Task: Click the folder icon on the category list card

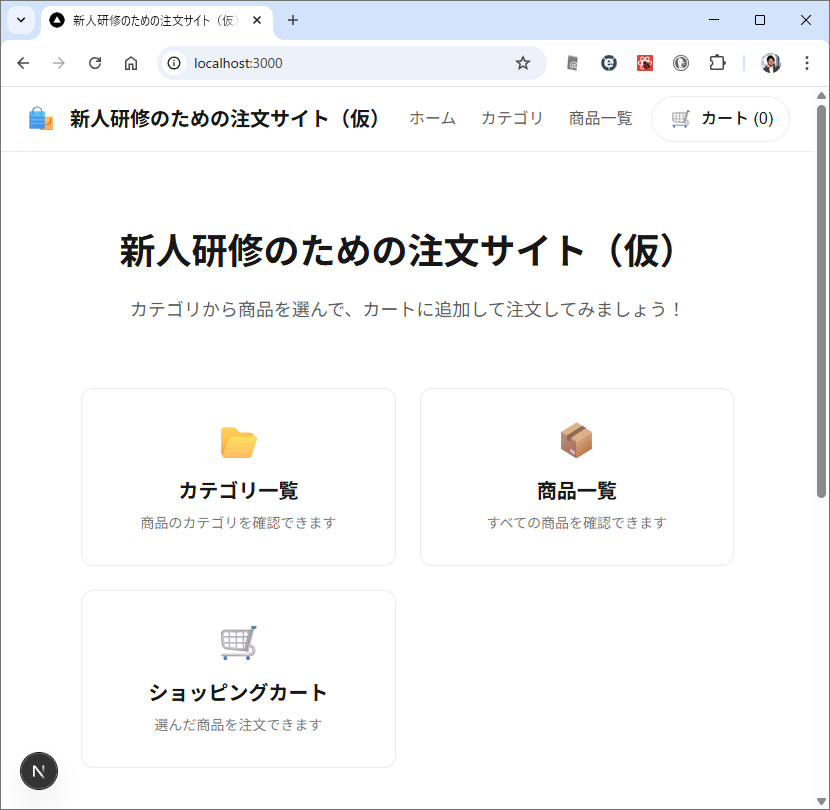Action: click(x=238, y=441)
